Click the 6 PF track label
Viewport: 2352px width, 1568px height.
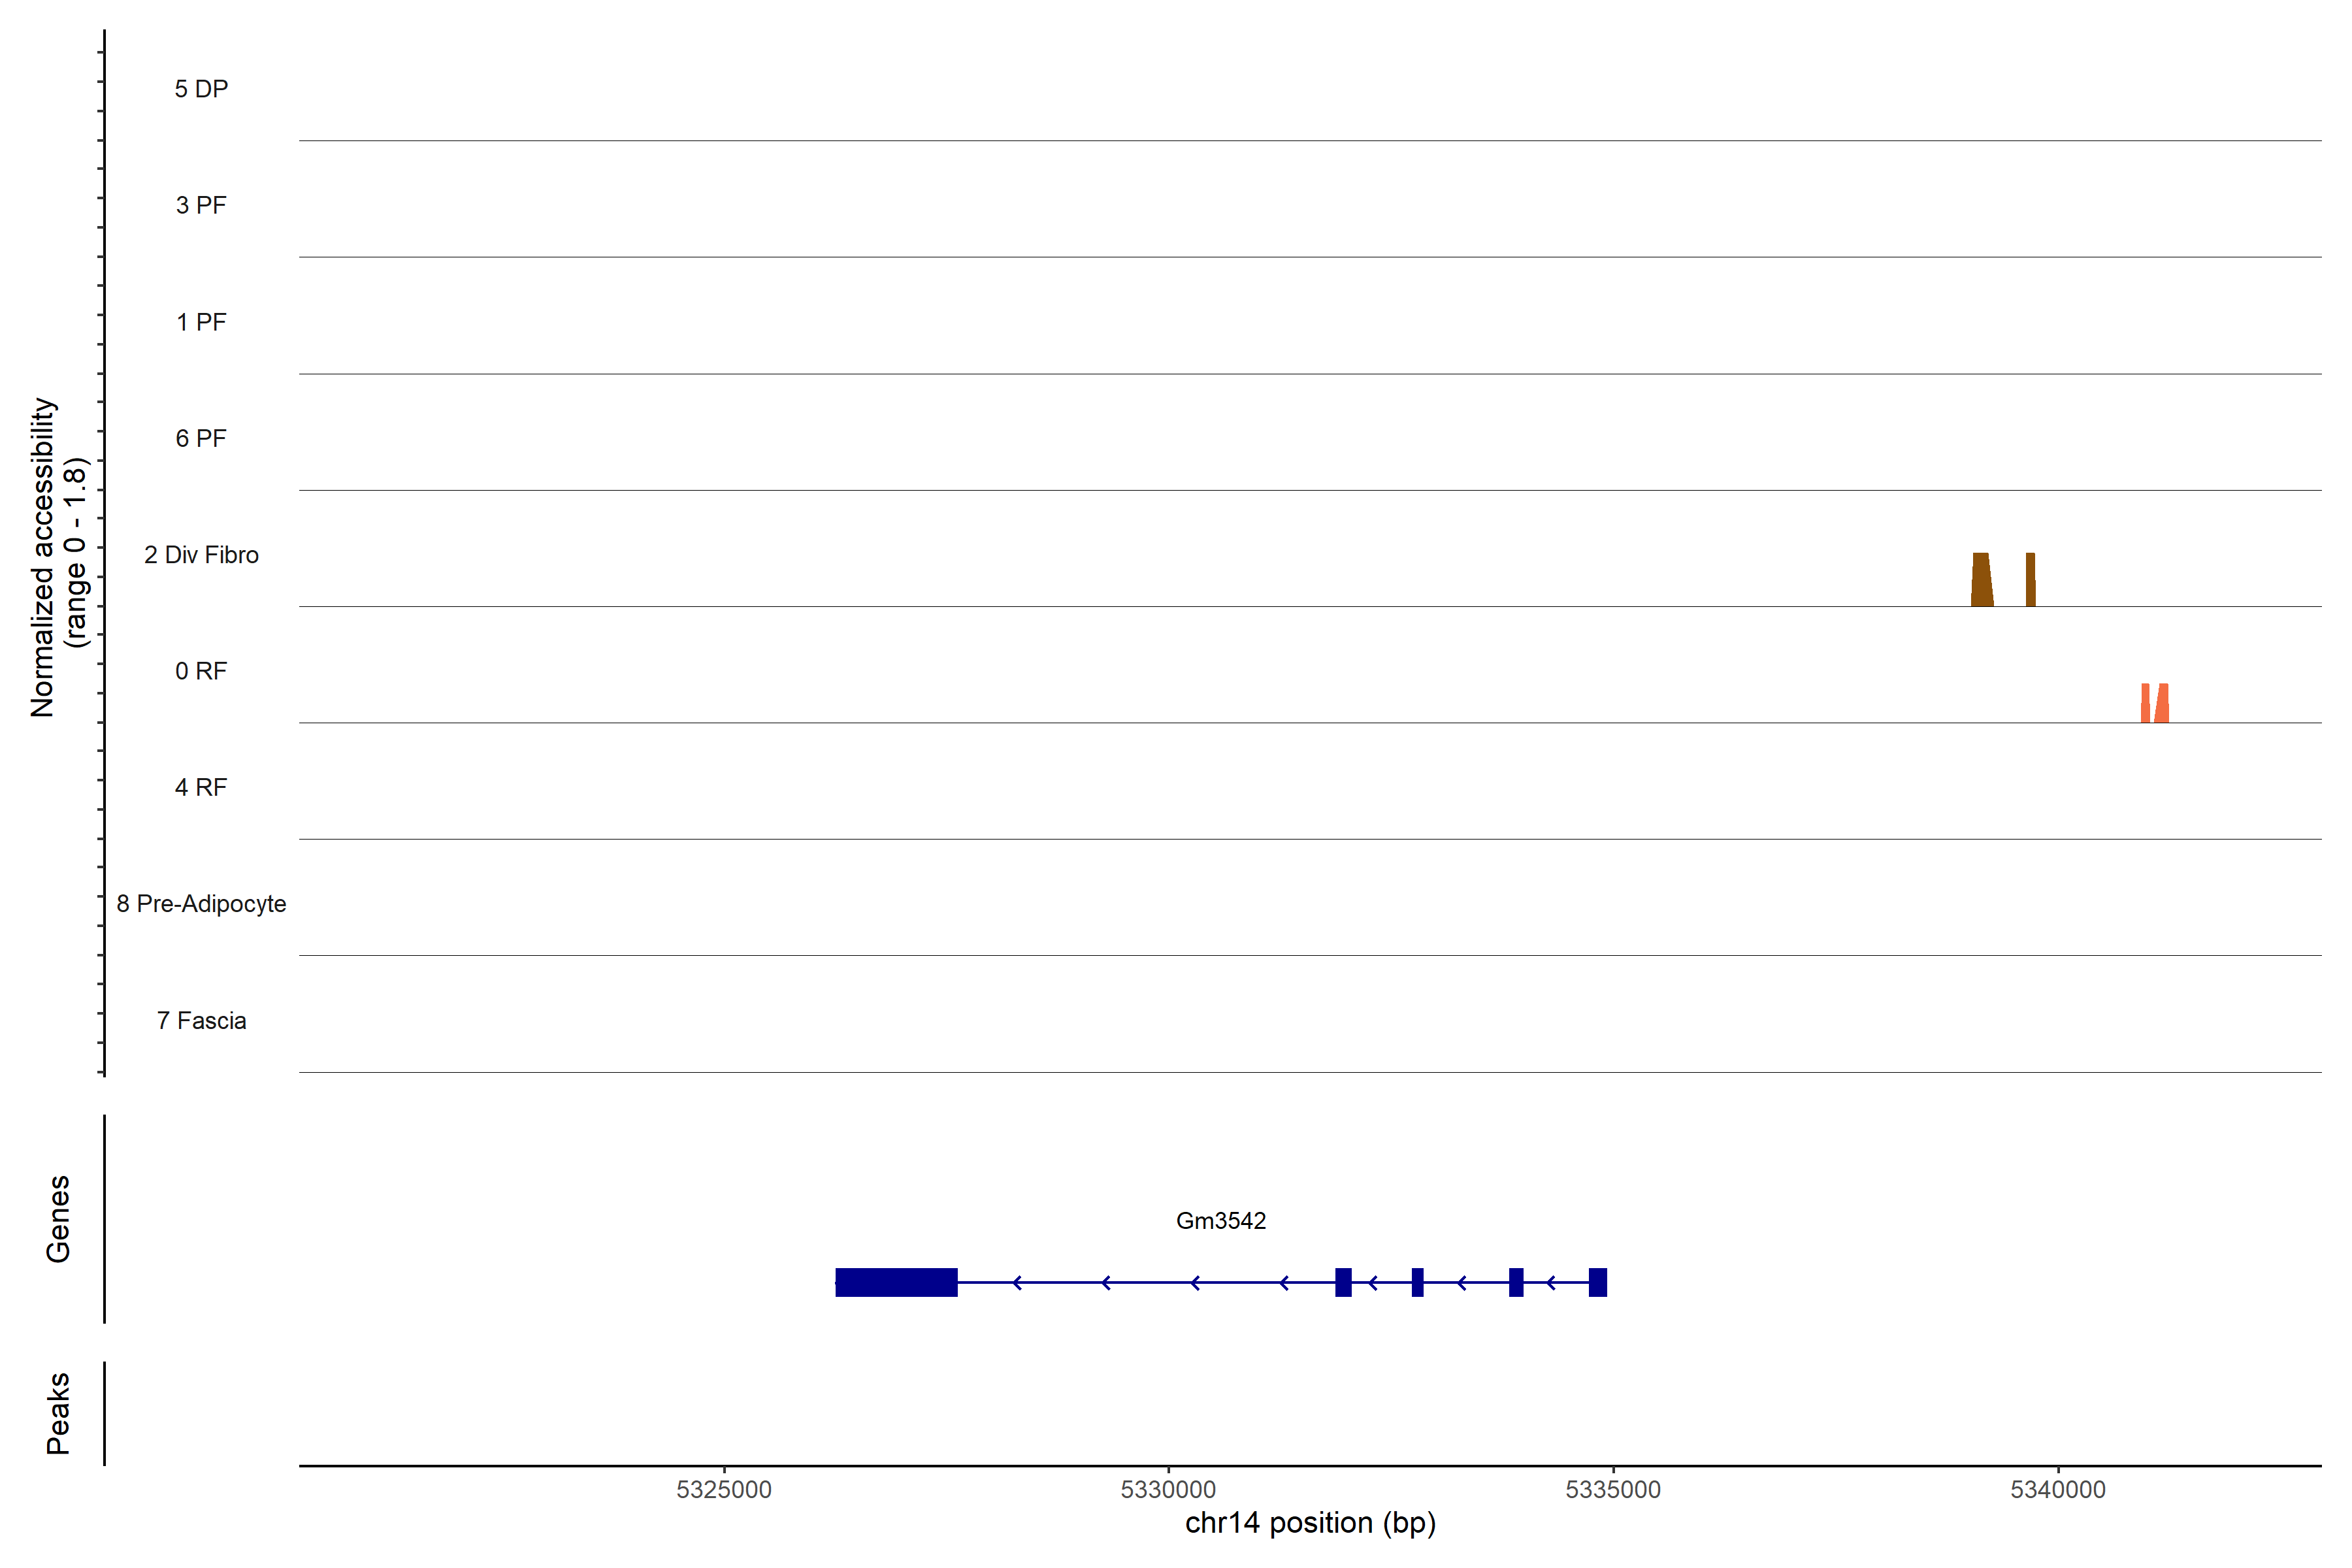(x=201, y=438)
